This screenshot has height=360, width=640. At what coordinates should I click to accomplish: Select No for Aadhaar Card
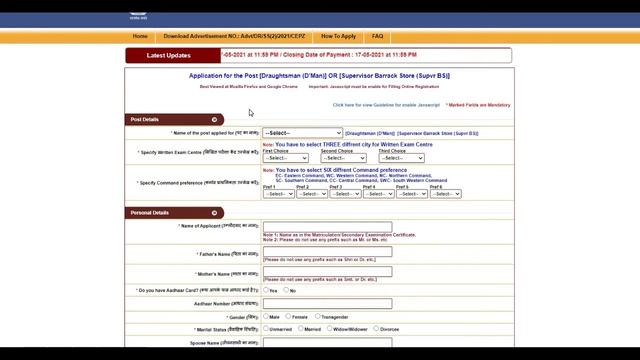tap(286, 290)
